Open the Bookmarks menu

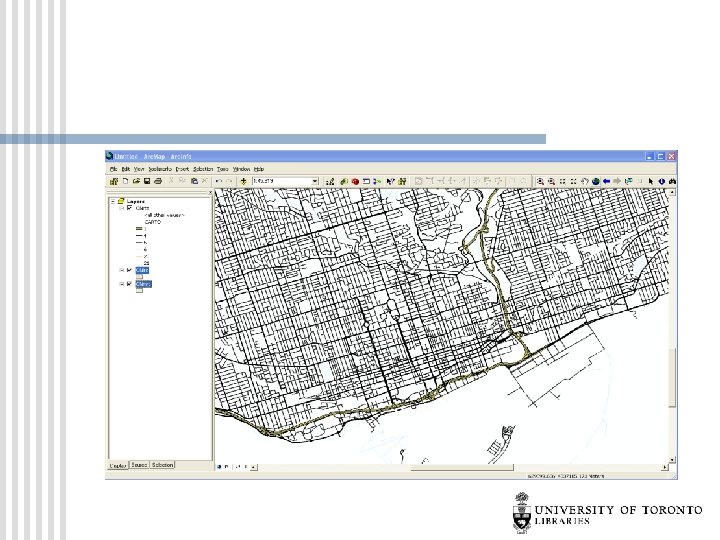[160, 169]
